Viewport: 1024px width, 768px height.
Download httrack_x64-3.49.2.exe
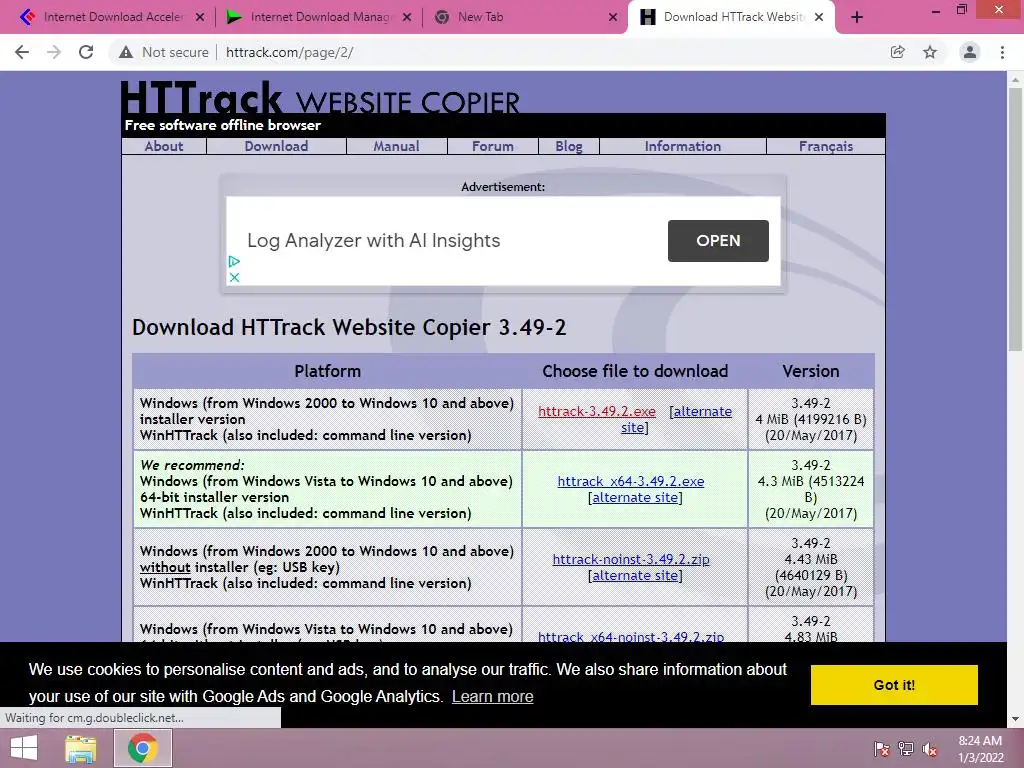[x=631, y=481]
